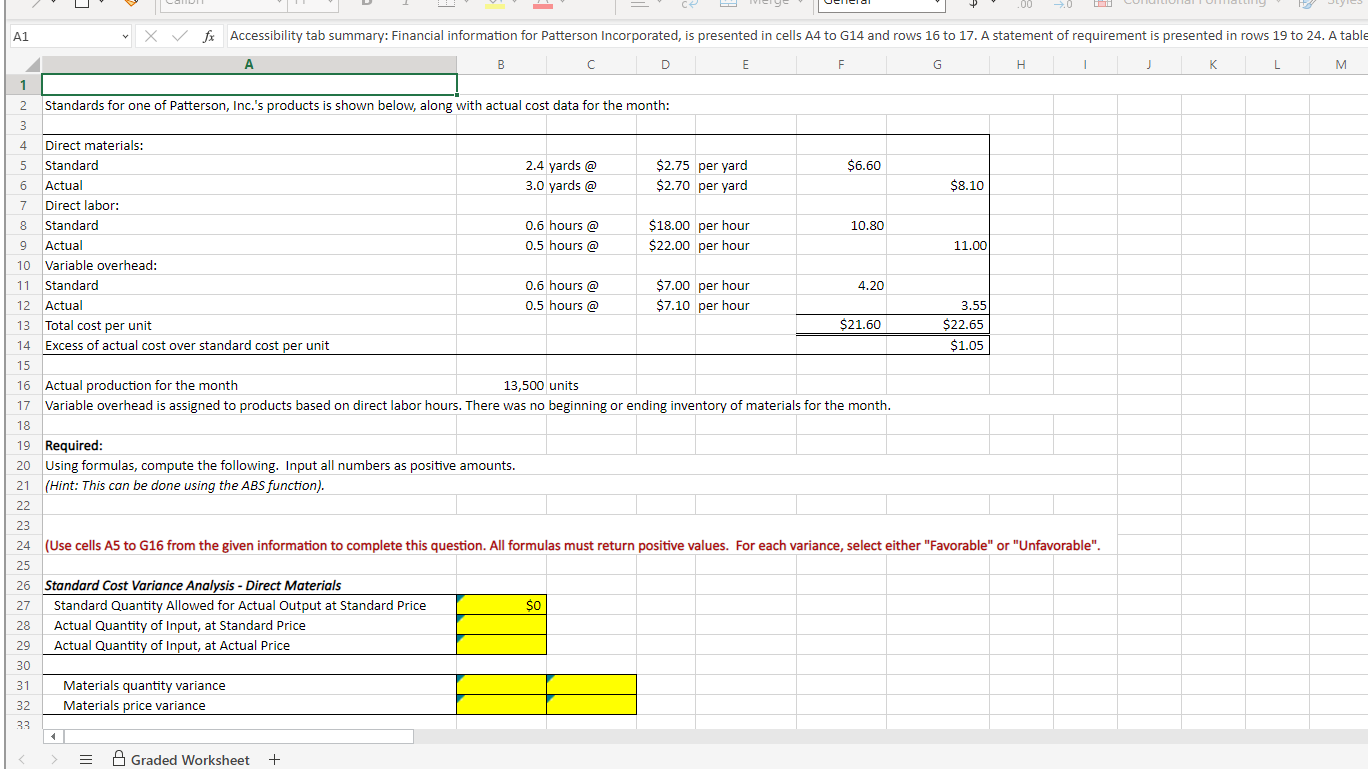Select the $22.00 per hour rate cell
The width and height of the screenshot is (1368, 769).
[x=665, y=245]
